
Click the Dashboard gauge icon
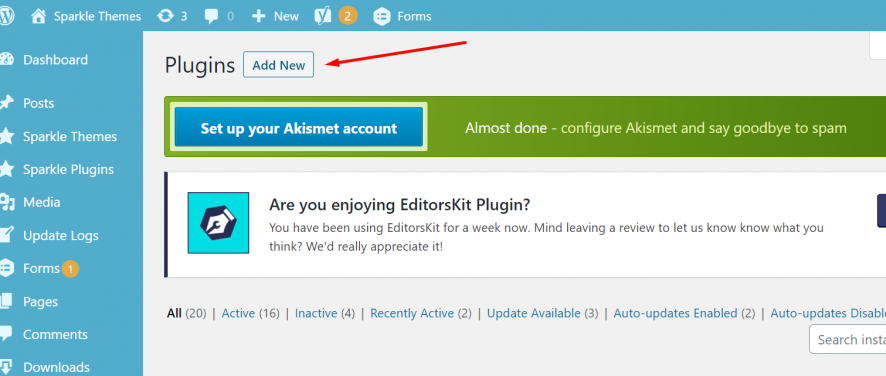coord(7,59)
